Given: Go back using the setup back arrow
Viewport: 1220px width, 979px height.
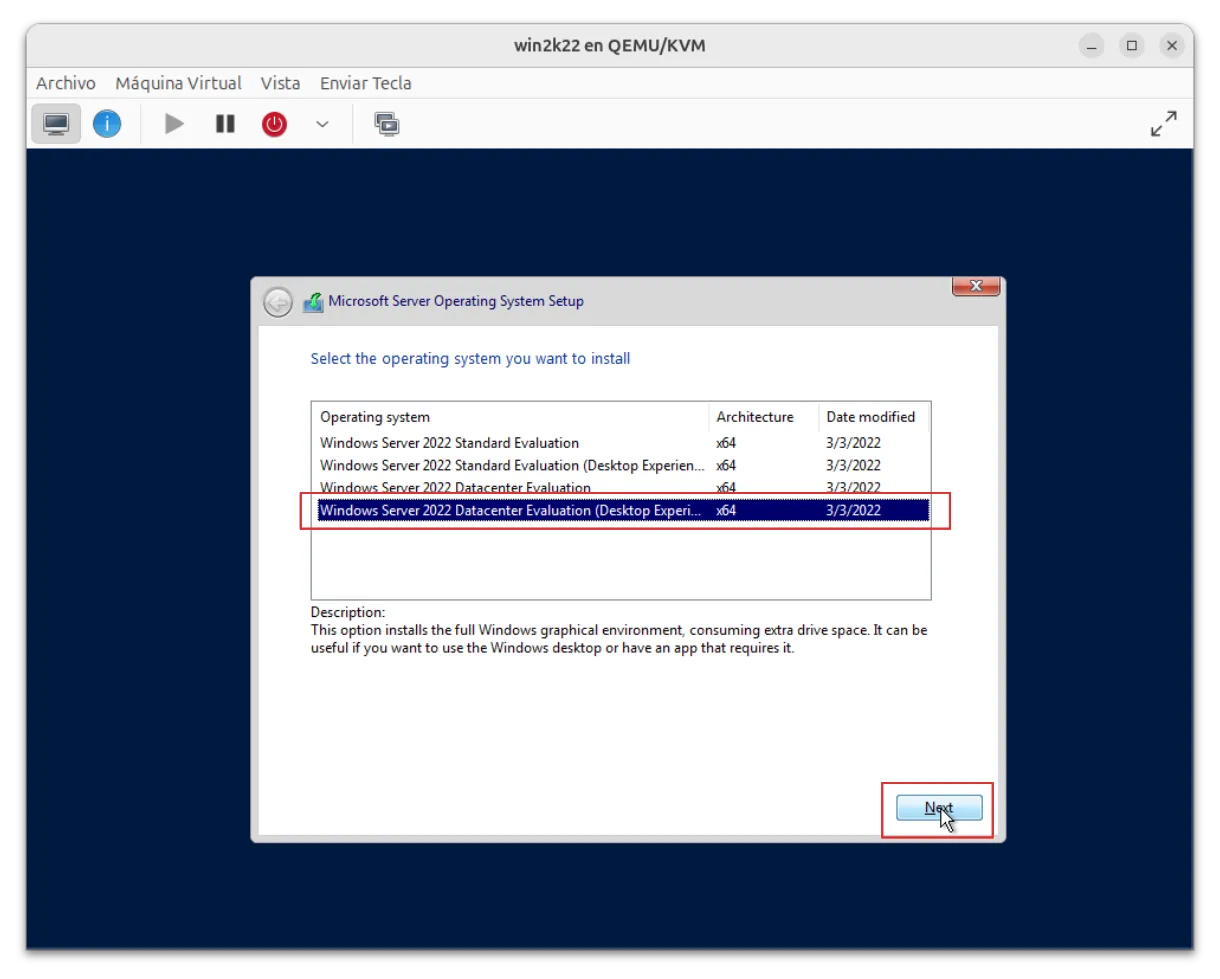Looking at the screenshot, I should tap(277, 302).
